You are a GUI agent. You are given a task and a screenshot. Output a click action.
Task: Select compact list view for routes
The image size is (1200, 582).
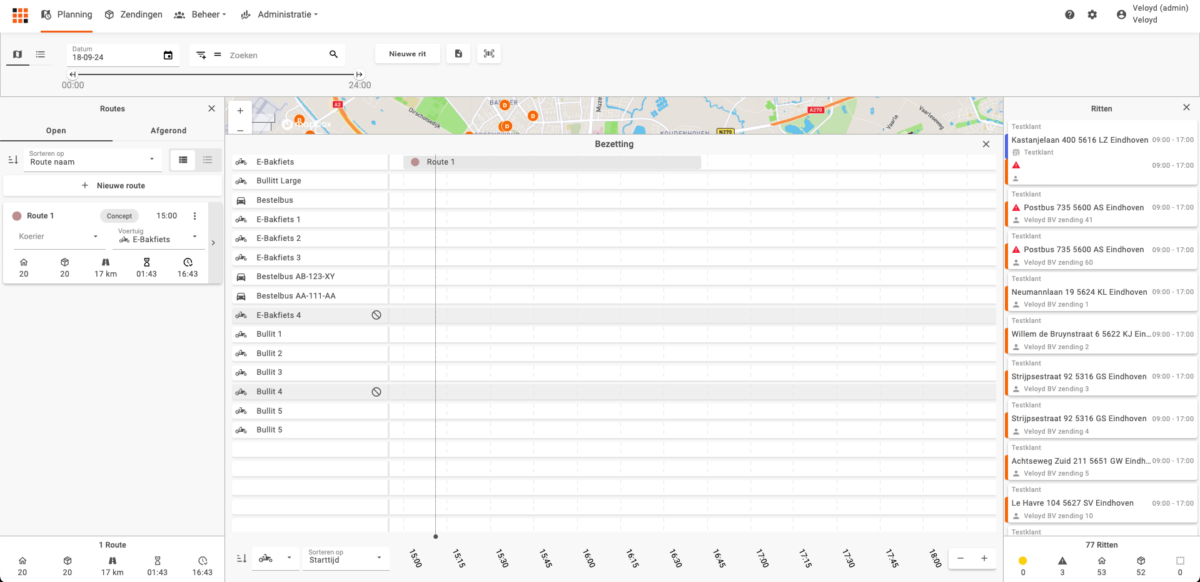pos(207,160)
